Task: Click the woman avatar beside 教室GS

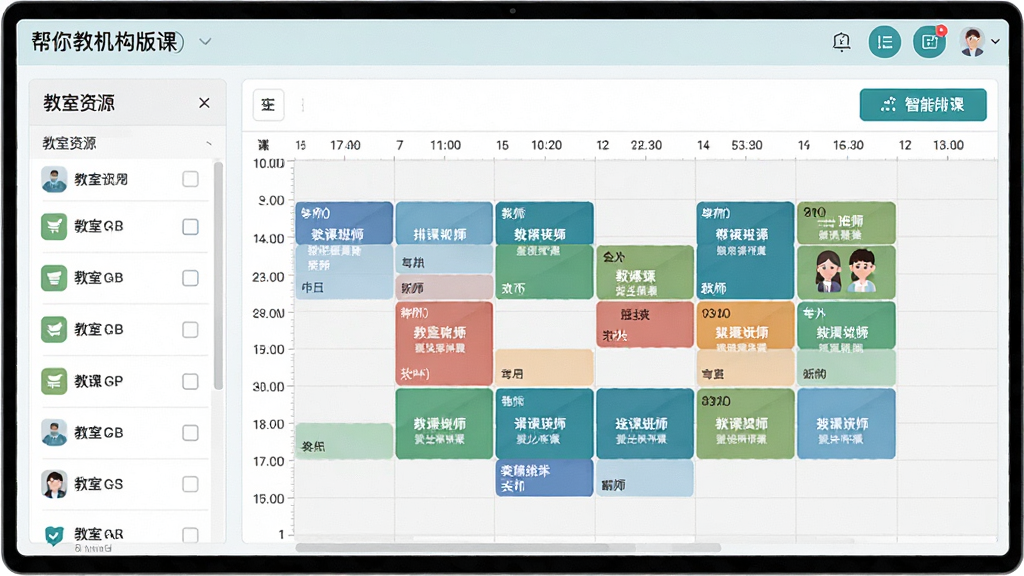Action: 54,484
